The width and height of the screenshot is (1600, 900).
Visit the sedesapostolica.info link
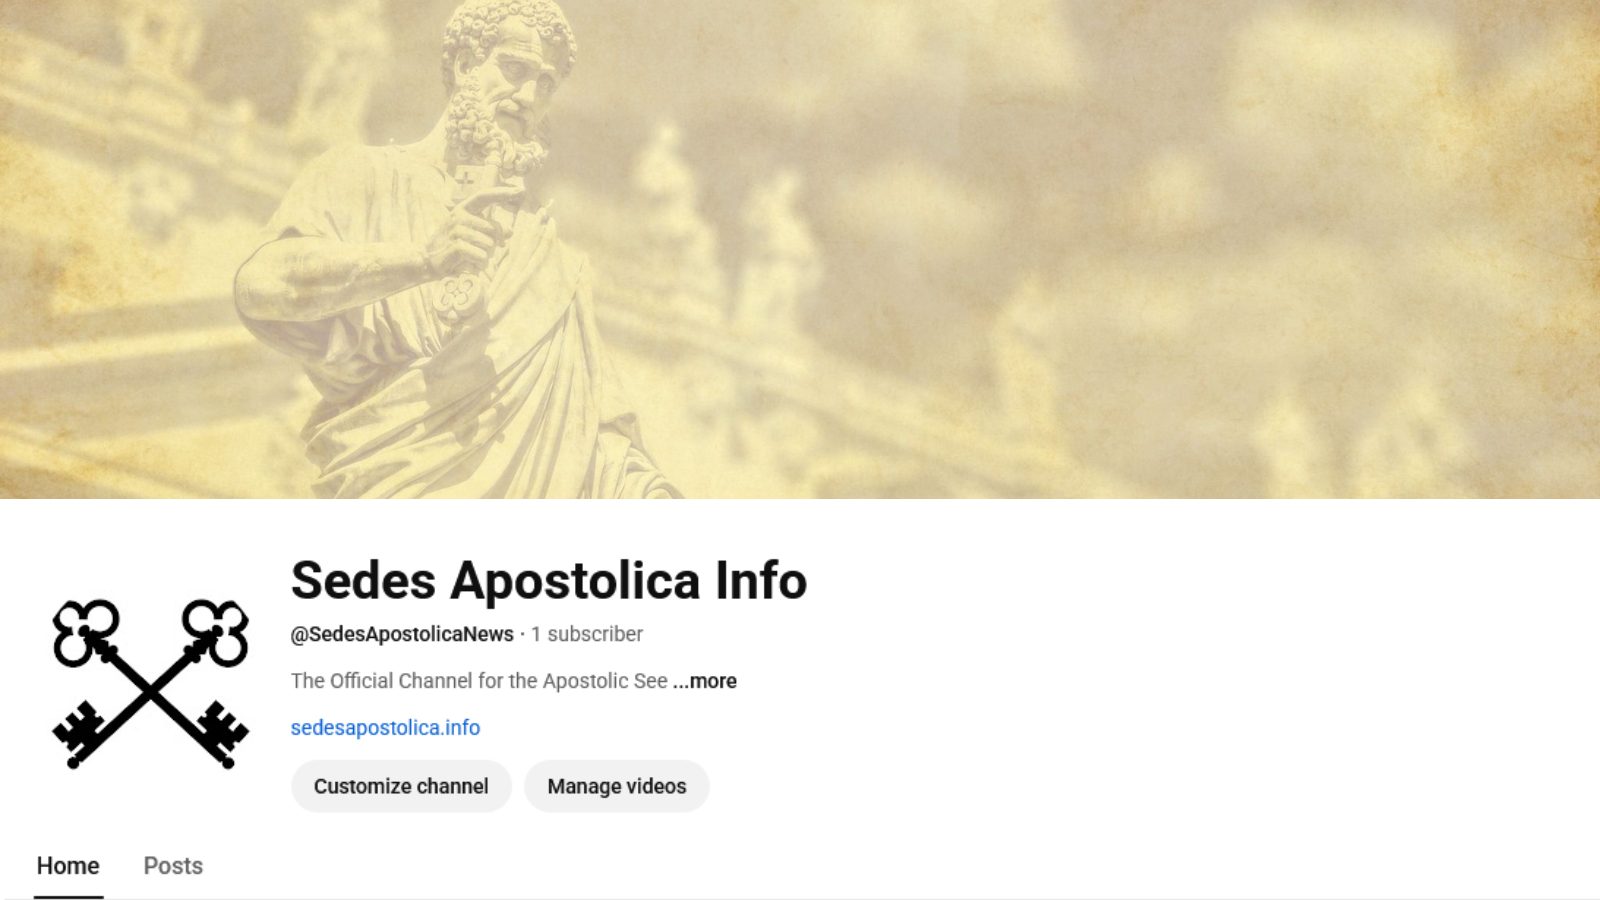[x=385, y=728]
